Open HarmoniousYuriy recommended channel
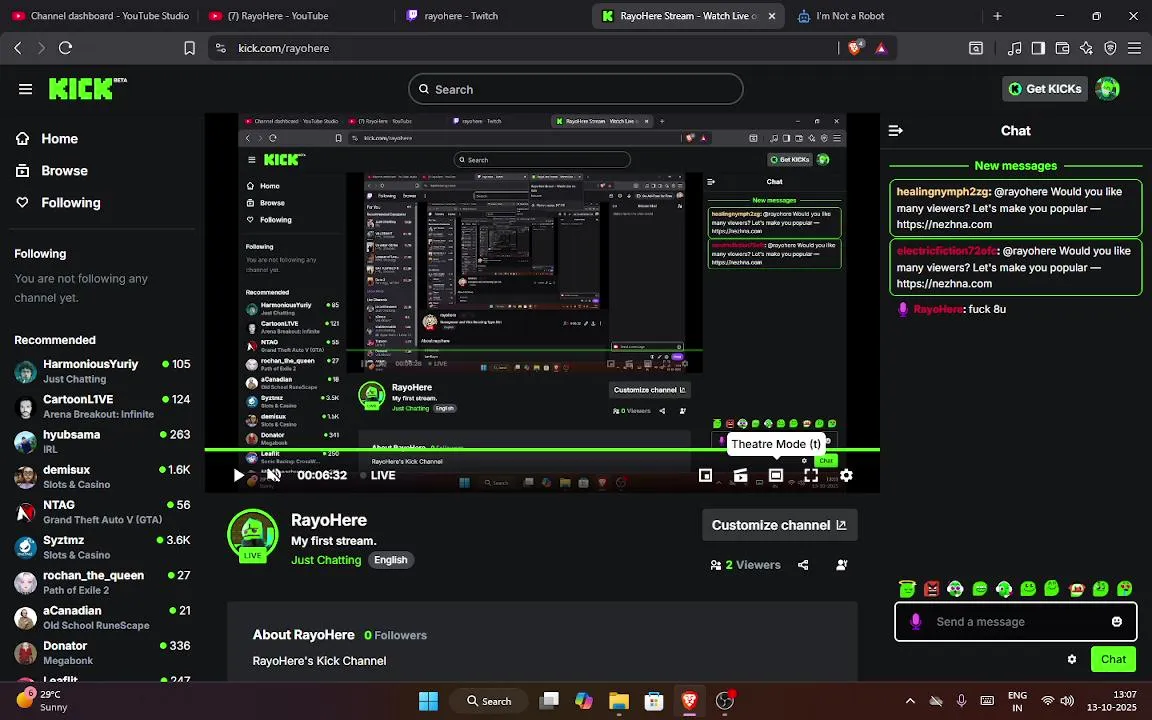This screenshot has height=720, width=1152. coord(101,371)
